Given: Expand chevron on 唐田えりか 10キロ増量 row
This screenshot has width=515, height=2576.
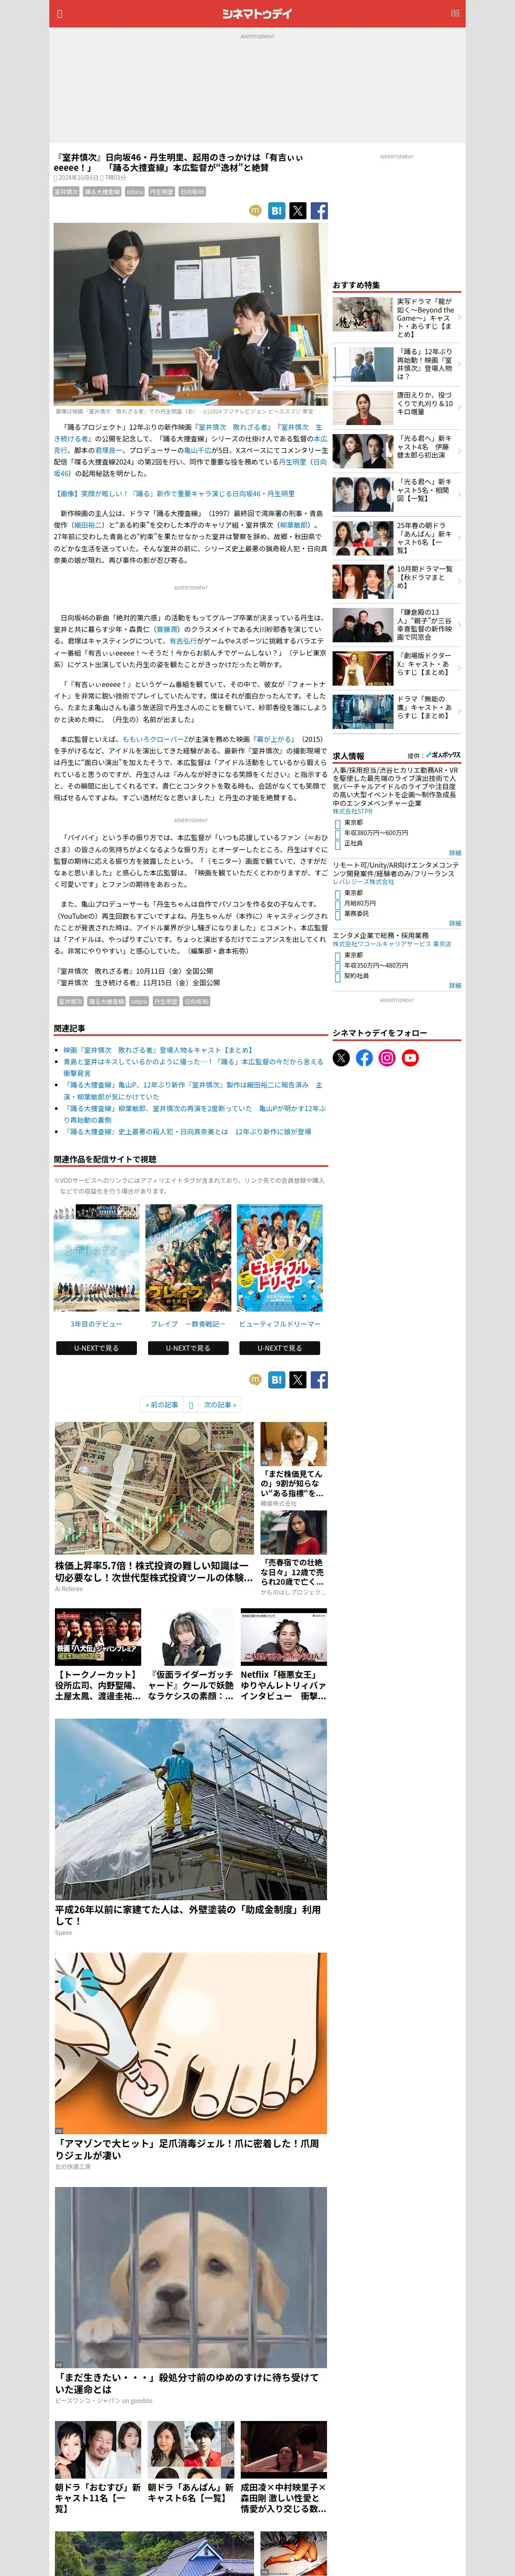Looking at the screenshot, I should click(459, 408).
